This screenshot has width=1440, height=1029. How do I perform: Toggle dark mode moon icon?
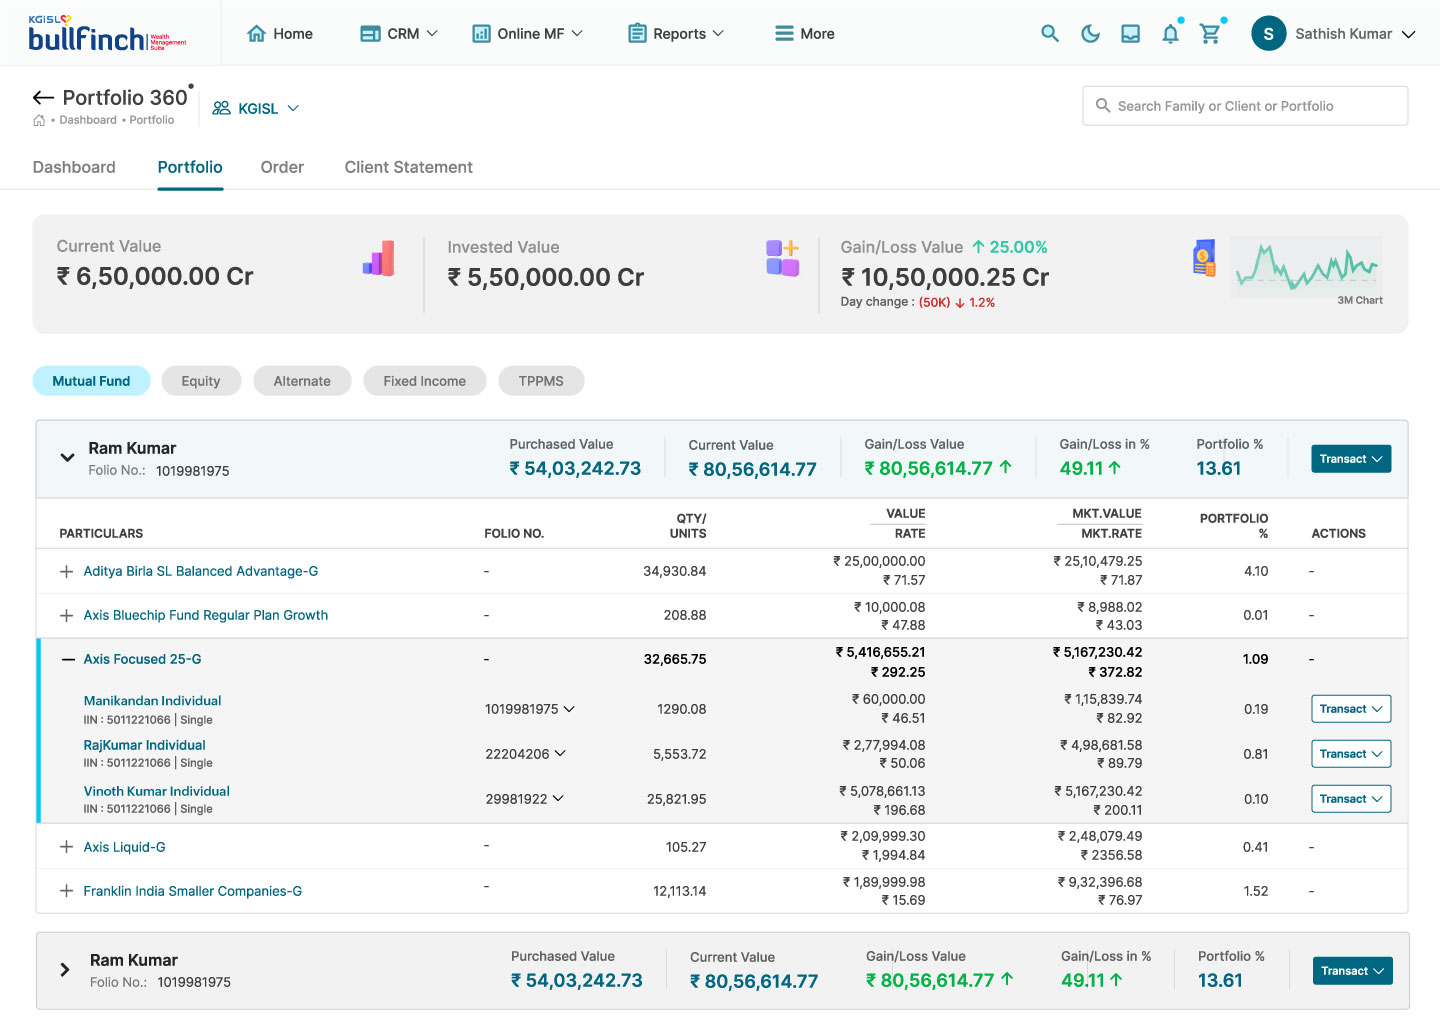click(x=1091, y=33)
